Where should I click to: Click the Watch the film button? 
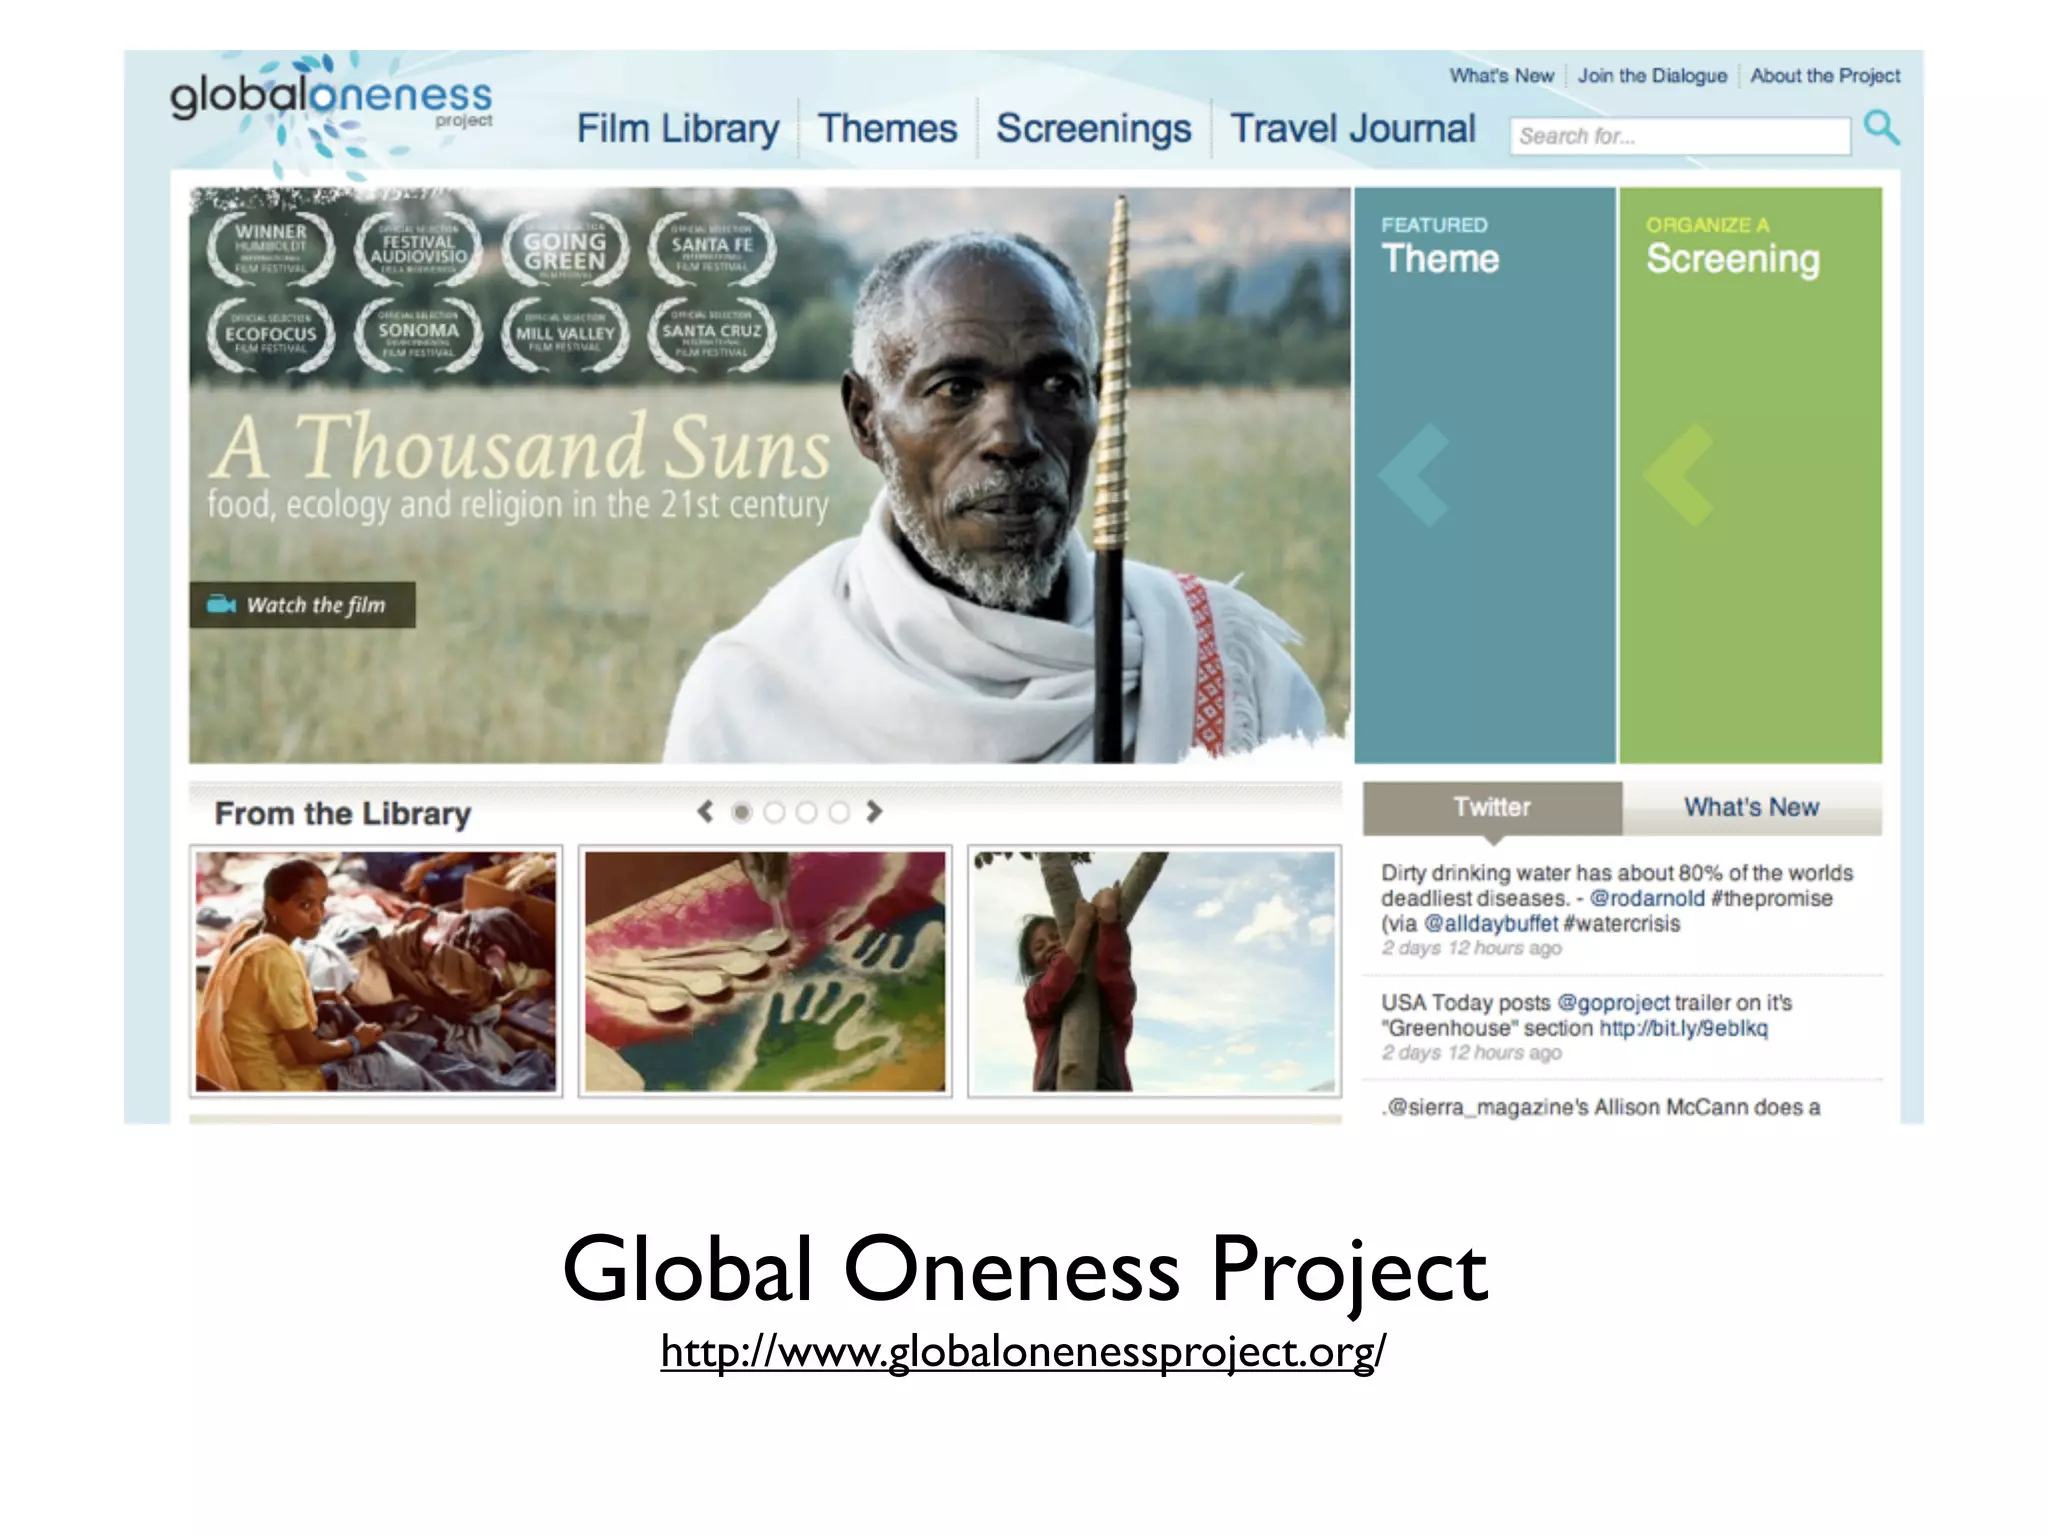(x=302, y=605)
